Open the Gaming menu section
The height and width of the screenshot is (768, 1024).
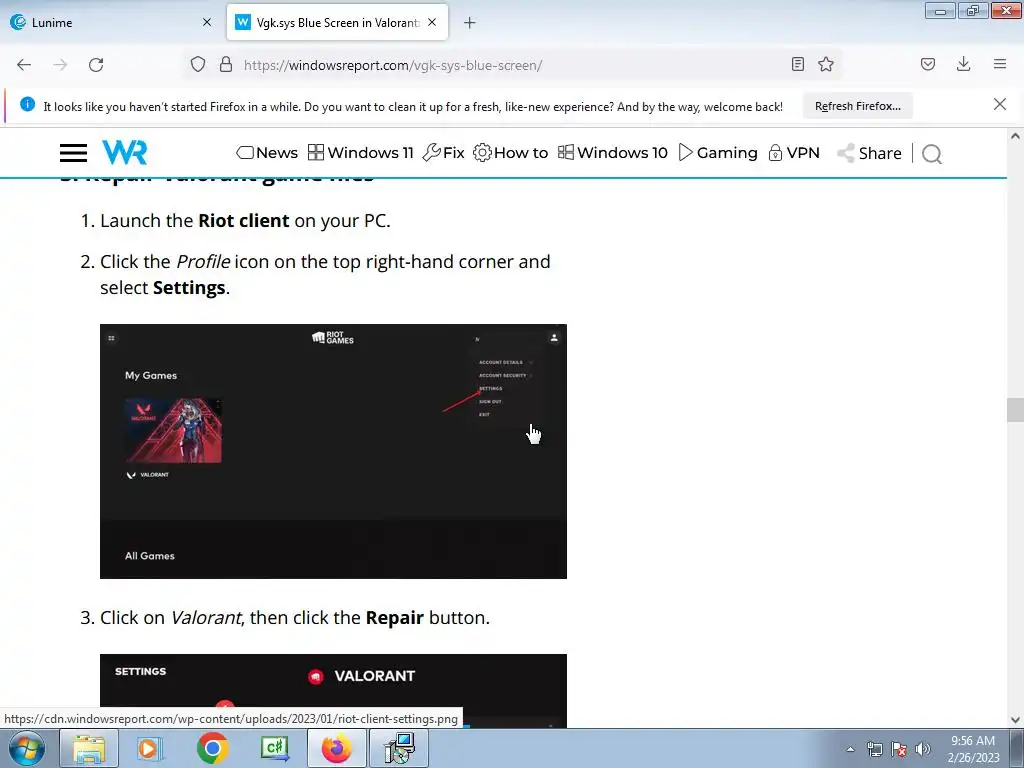click(718, 153)
